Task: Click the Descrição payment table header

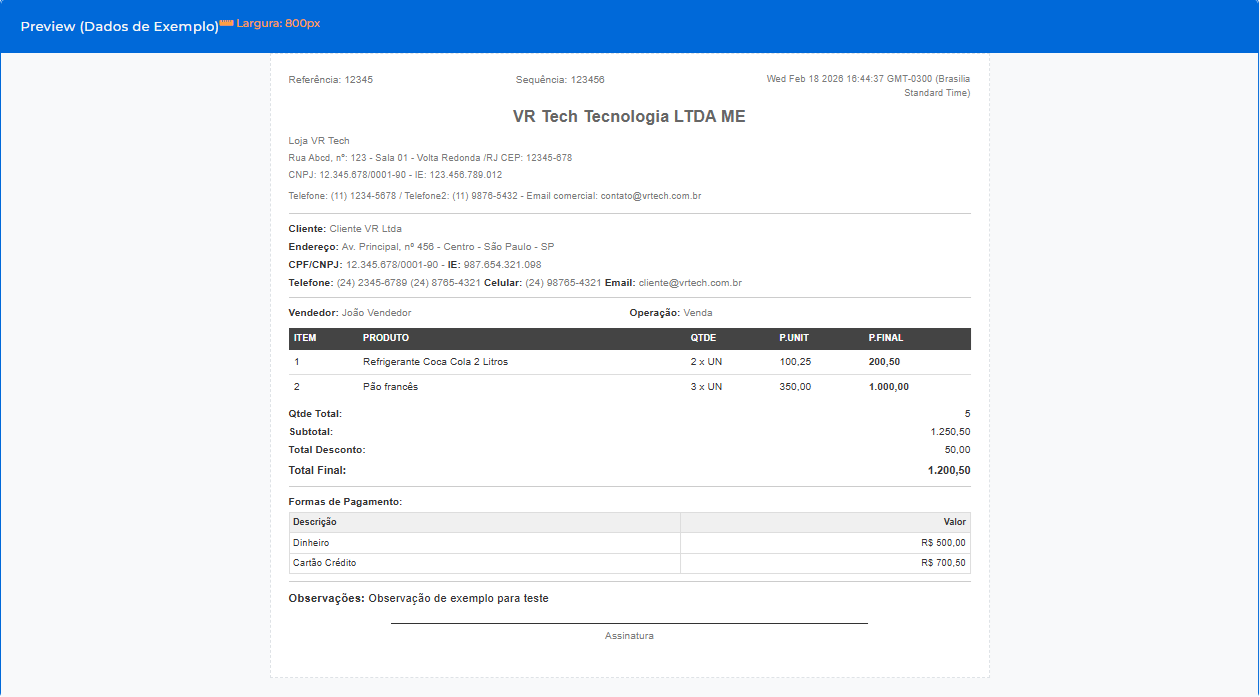Action: 315,522
